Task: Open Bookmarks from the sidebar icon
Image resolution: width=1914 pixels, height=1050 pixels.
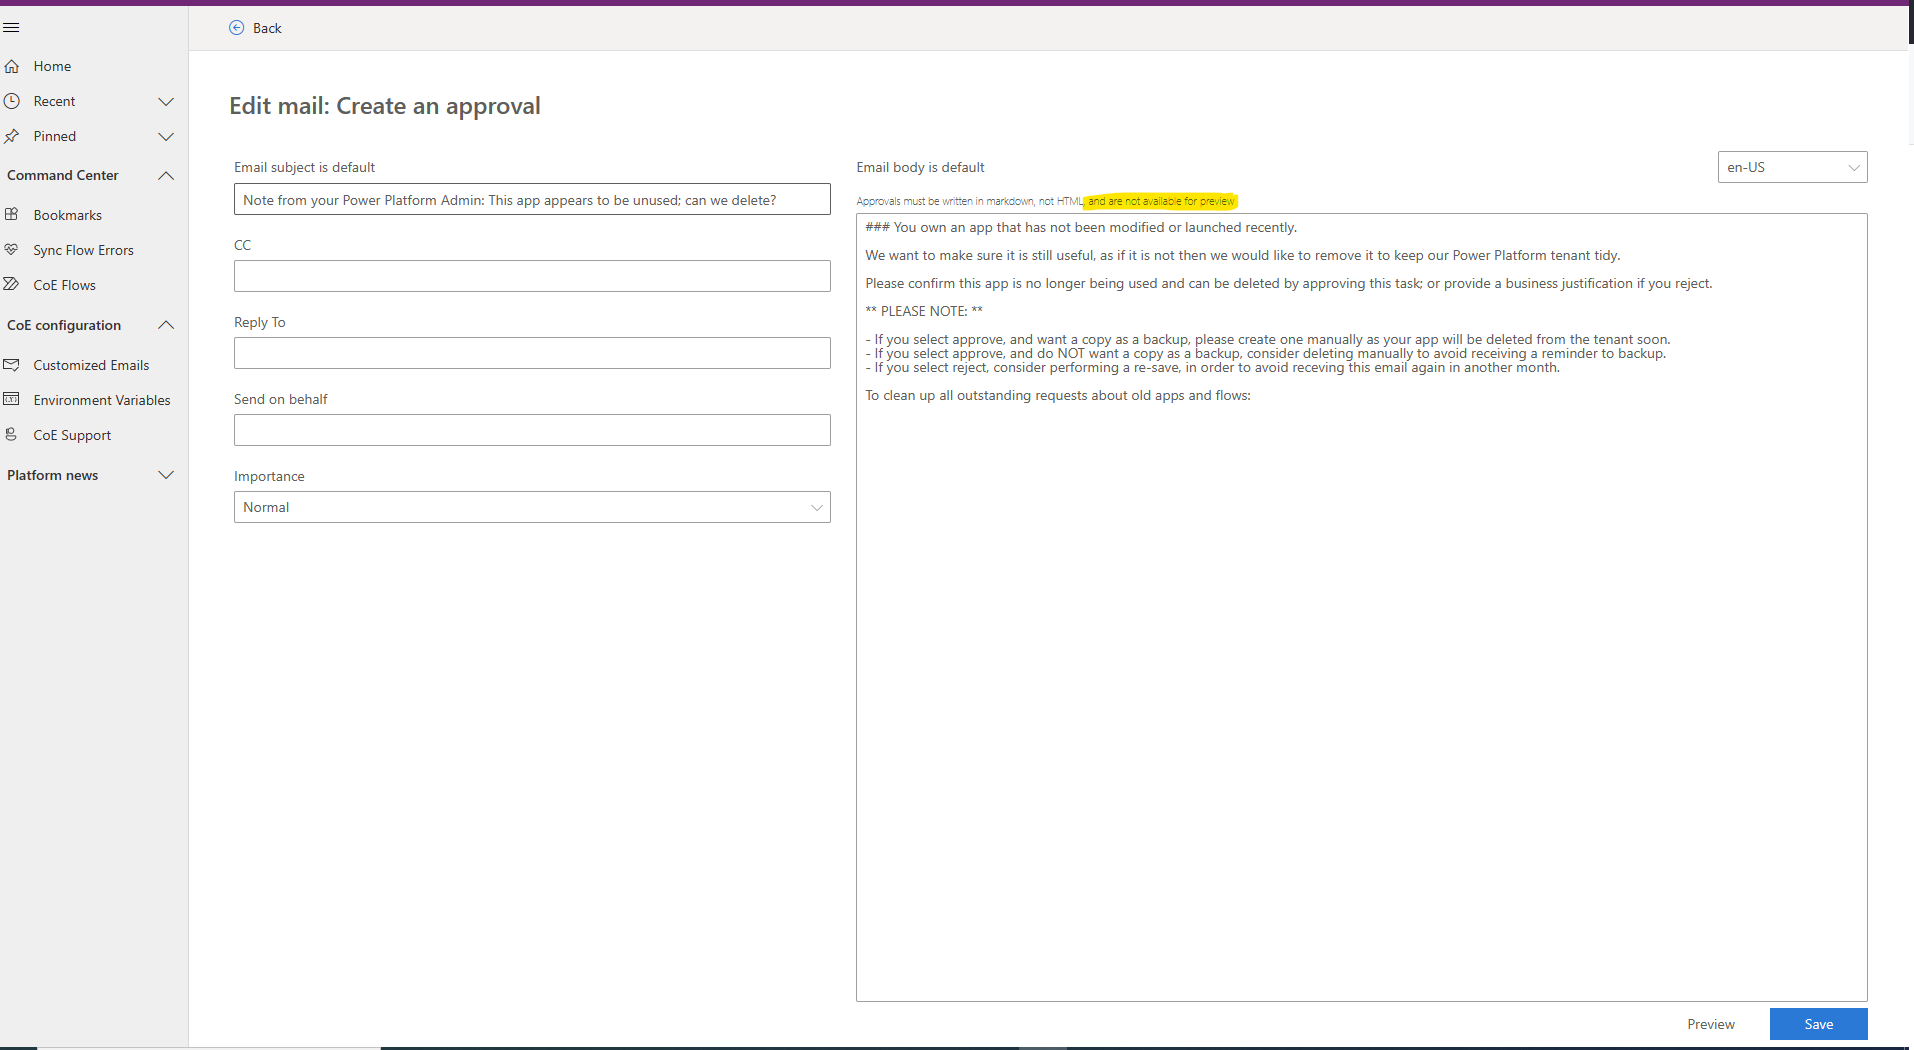Action: coord(12,214)
